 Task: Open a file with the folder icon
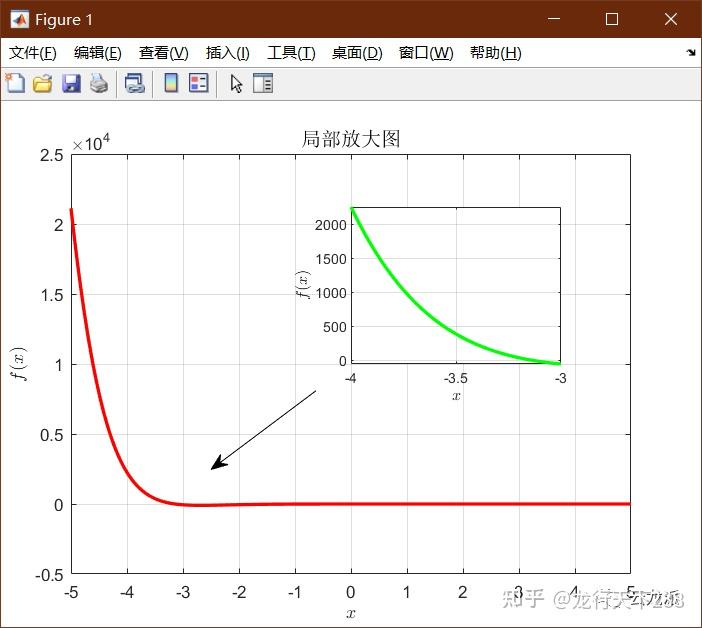(43, 84)
